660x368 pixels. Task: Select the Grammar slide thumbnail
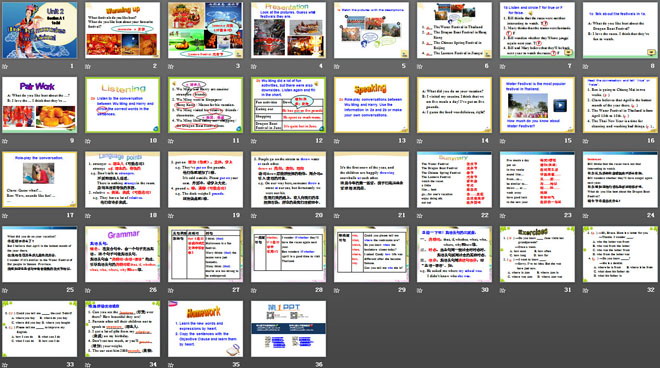click(122, 254)
